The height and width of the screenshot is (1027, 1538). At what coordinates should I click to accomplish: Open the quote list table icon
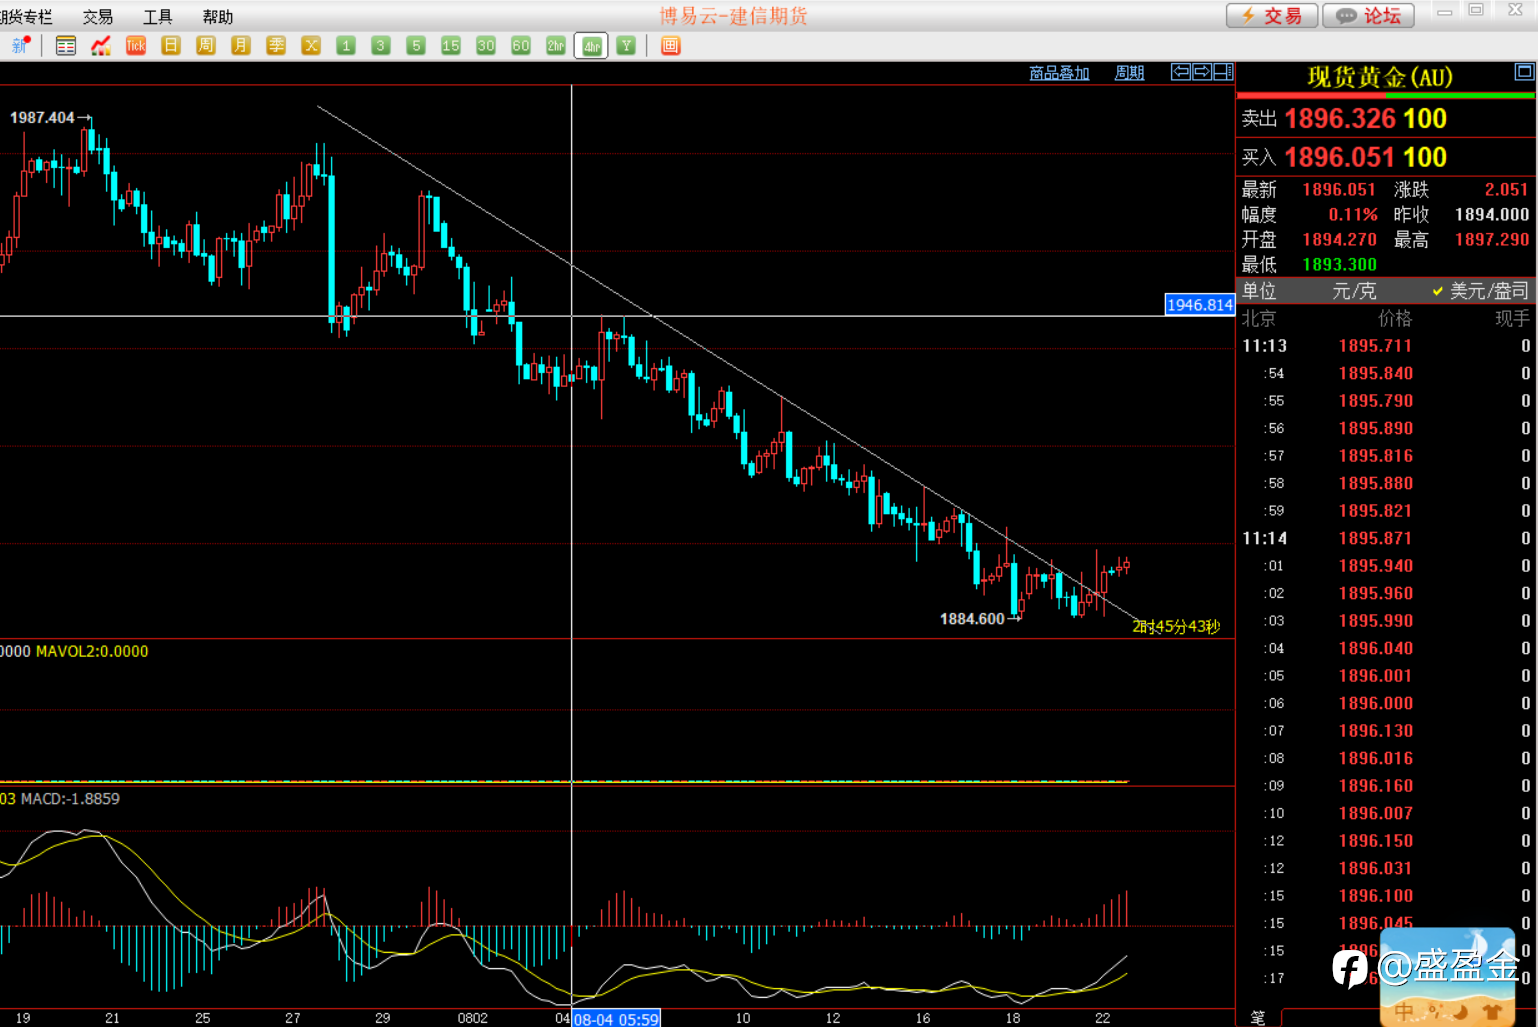tap(66, 46)
